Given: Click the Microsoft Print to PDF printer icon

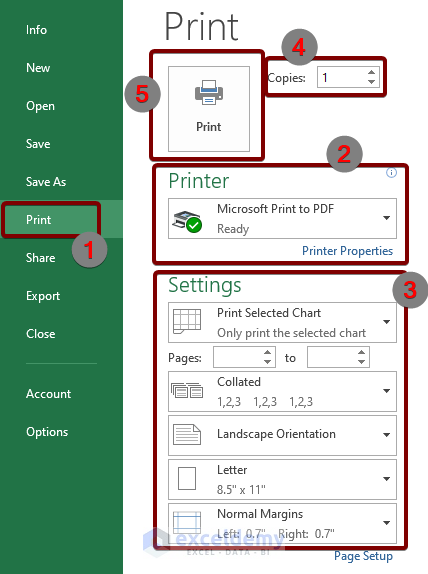Looking at the screenshot, I should pyautogui.click(x=187, y=221).
